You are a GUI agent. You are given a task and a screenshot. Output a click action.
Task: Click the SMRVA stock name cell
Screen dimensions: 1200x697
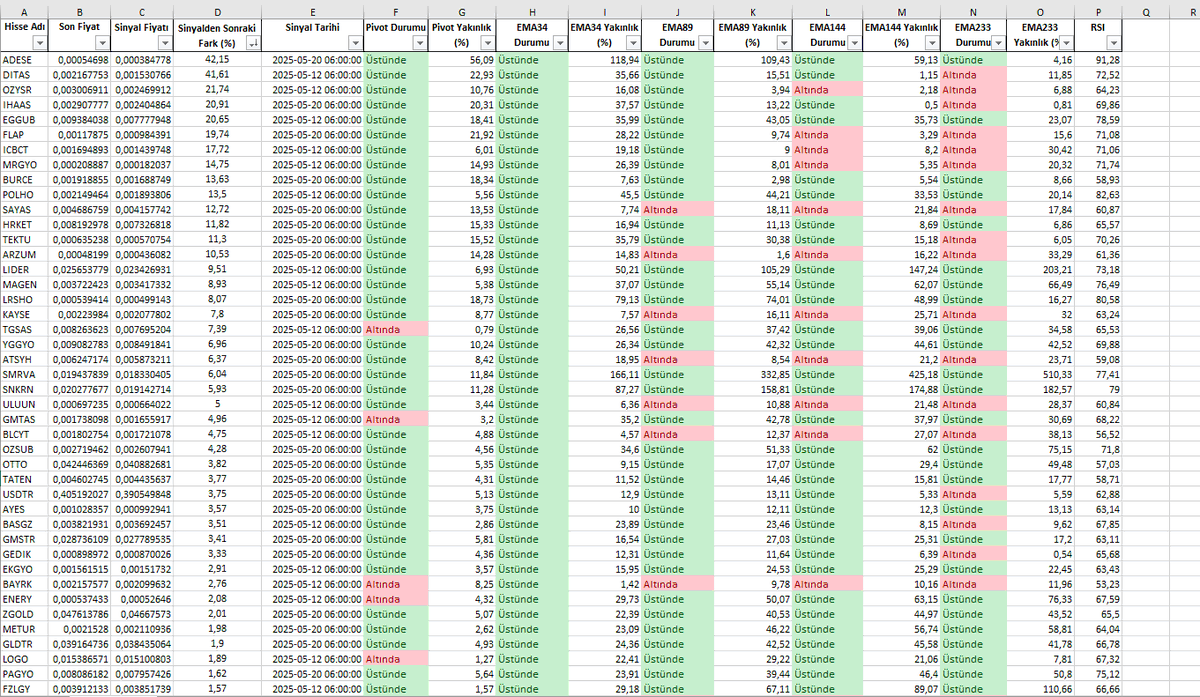click(23, 374)
